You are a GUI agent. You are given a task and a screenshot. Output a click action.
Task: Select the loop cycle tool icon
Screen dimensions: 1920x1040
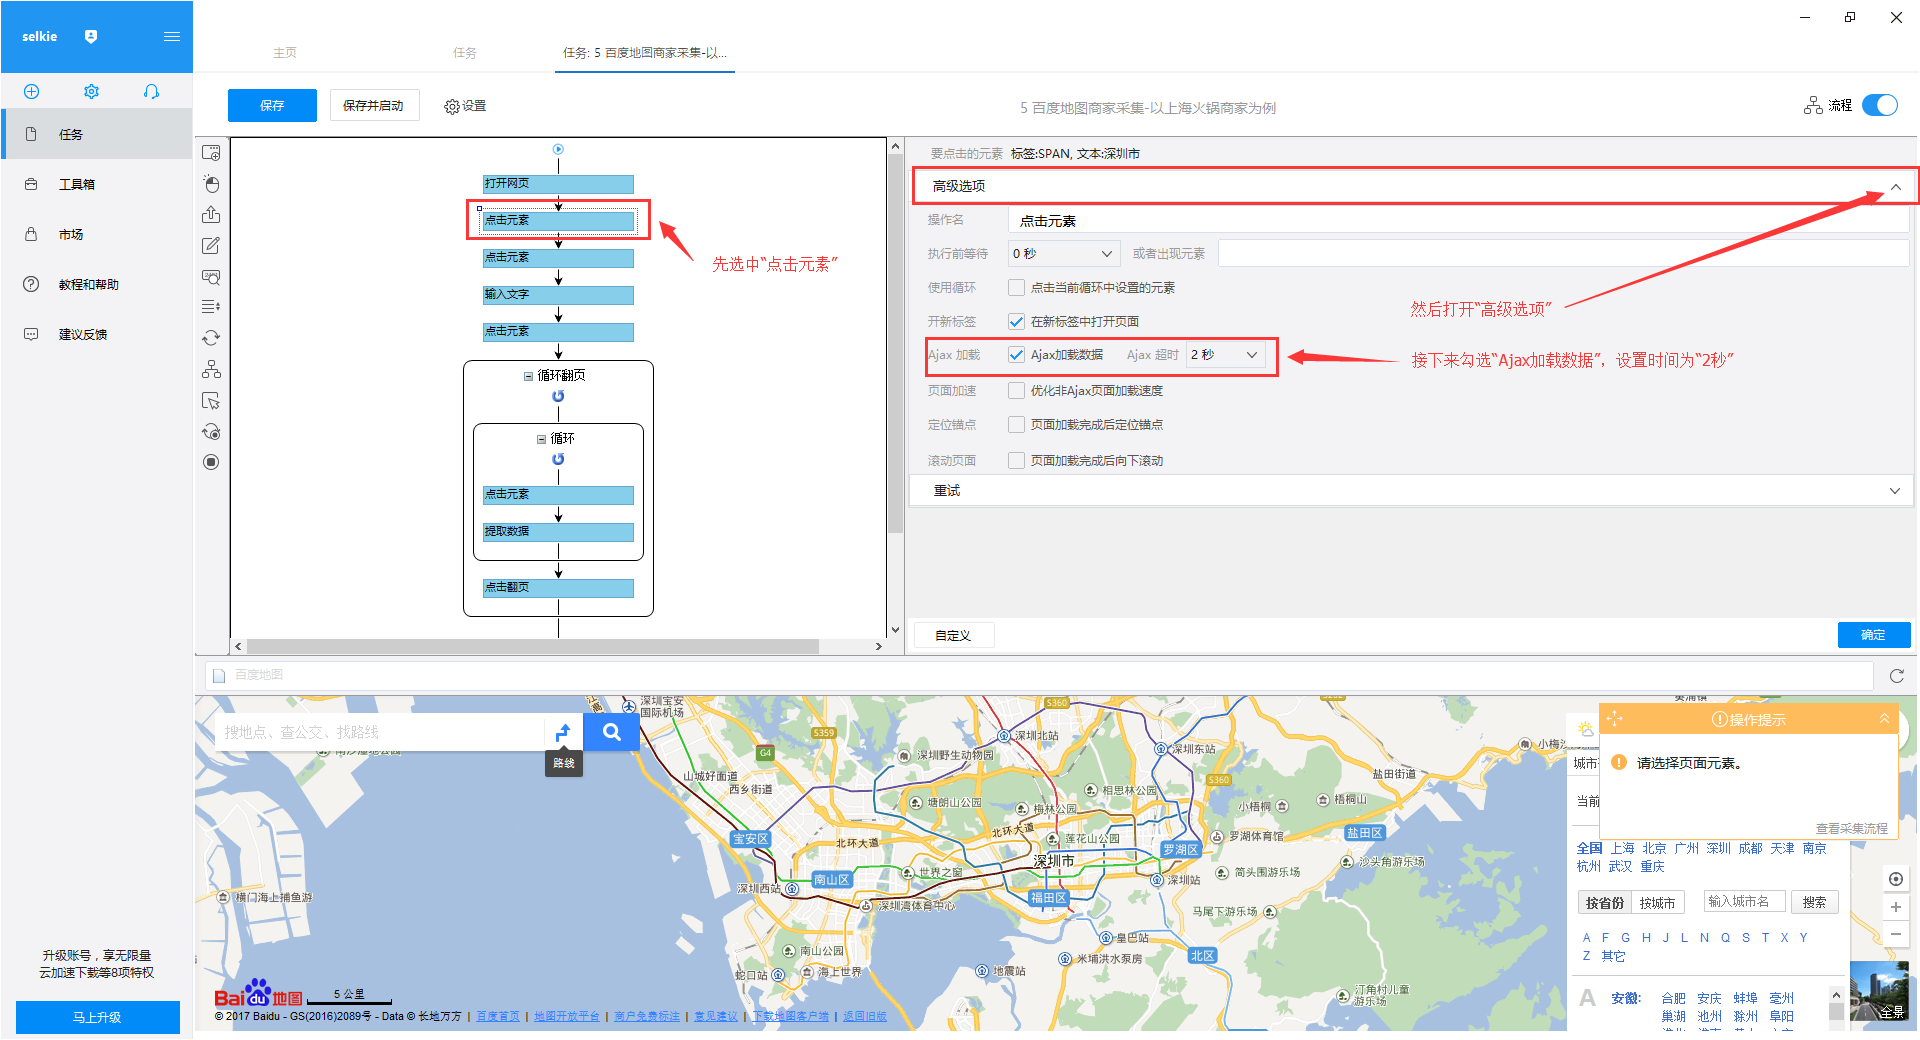[x=211, y=338]
